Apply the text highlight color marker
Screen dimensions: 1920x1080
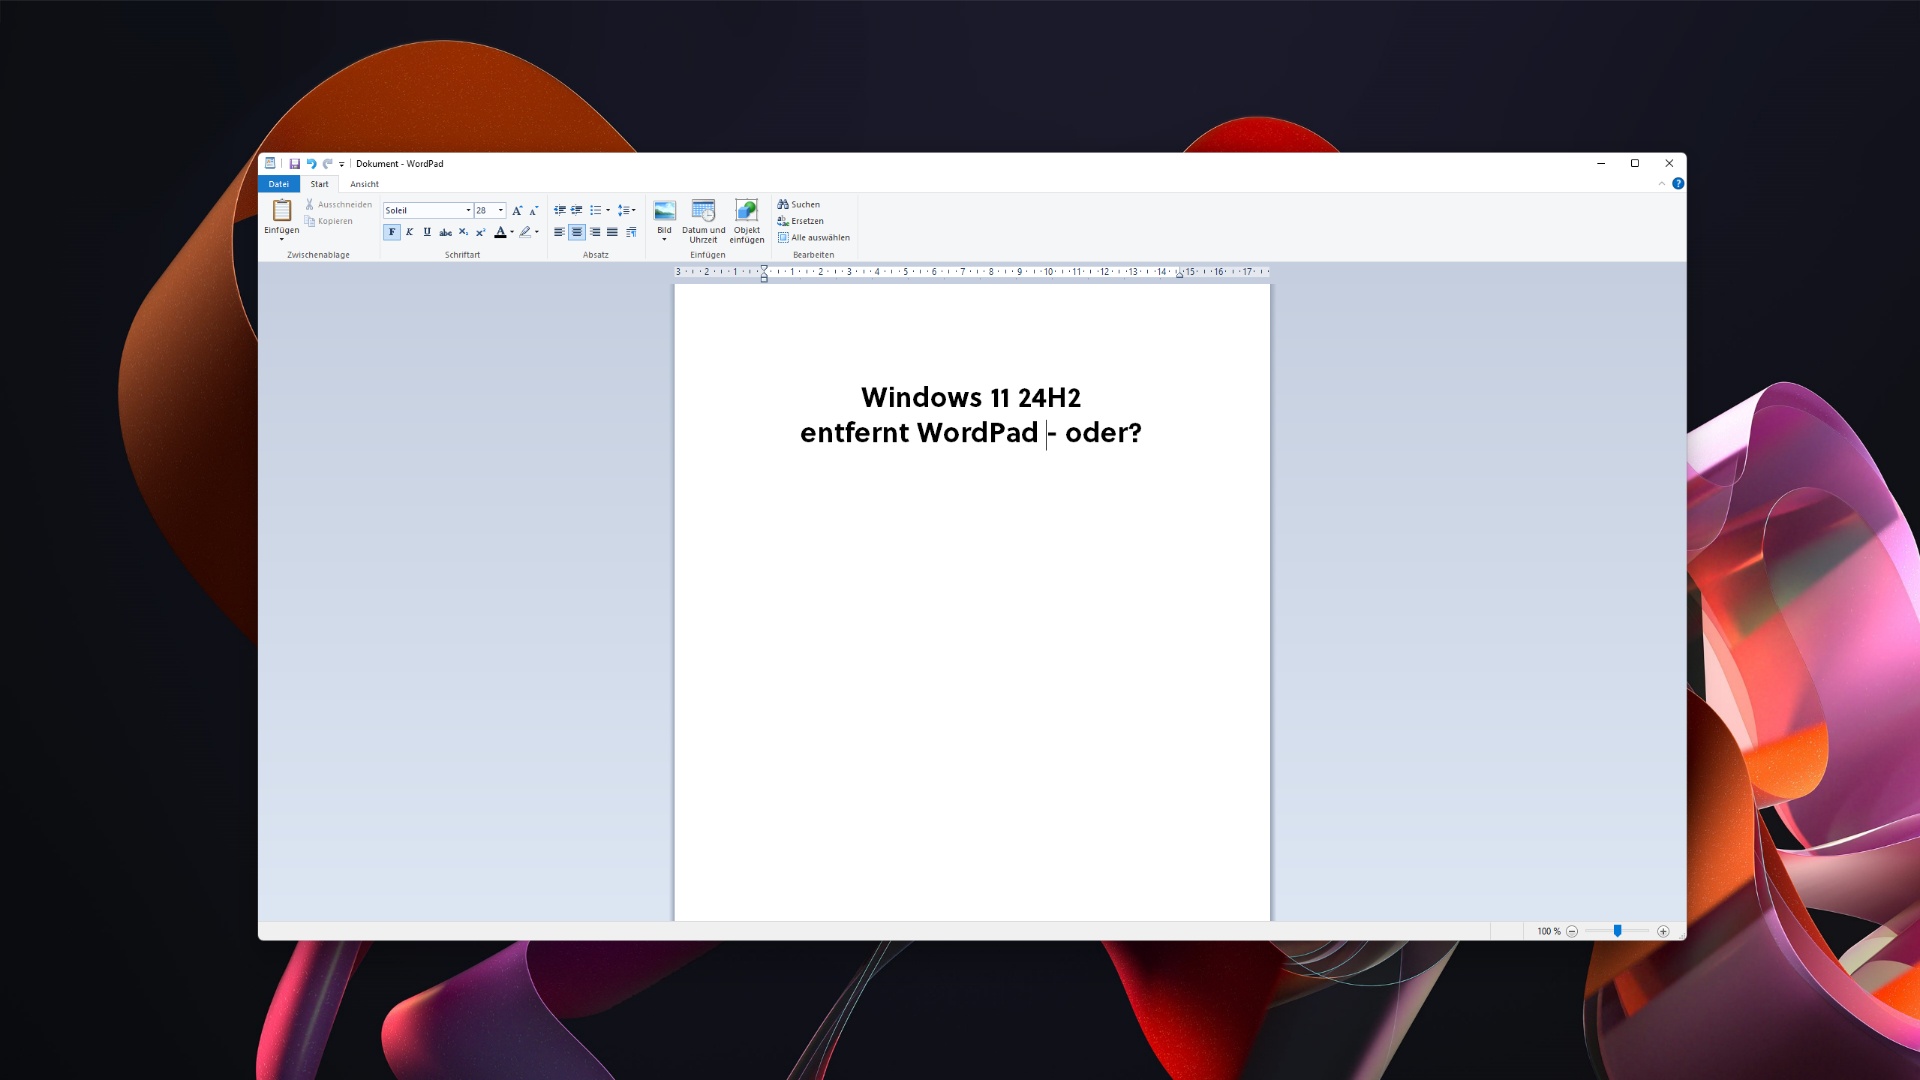525,232
